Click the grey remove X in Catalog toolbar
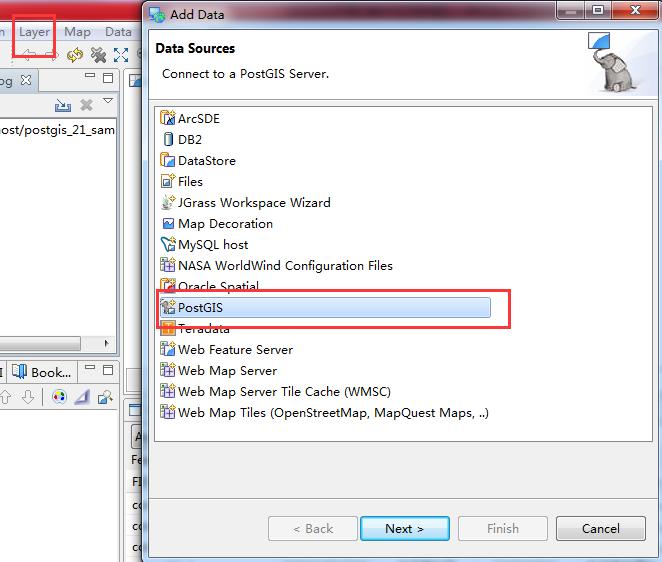This screenshot has width=662, height=562. (x=87, y=105)
